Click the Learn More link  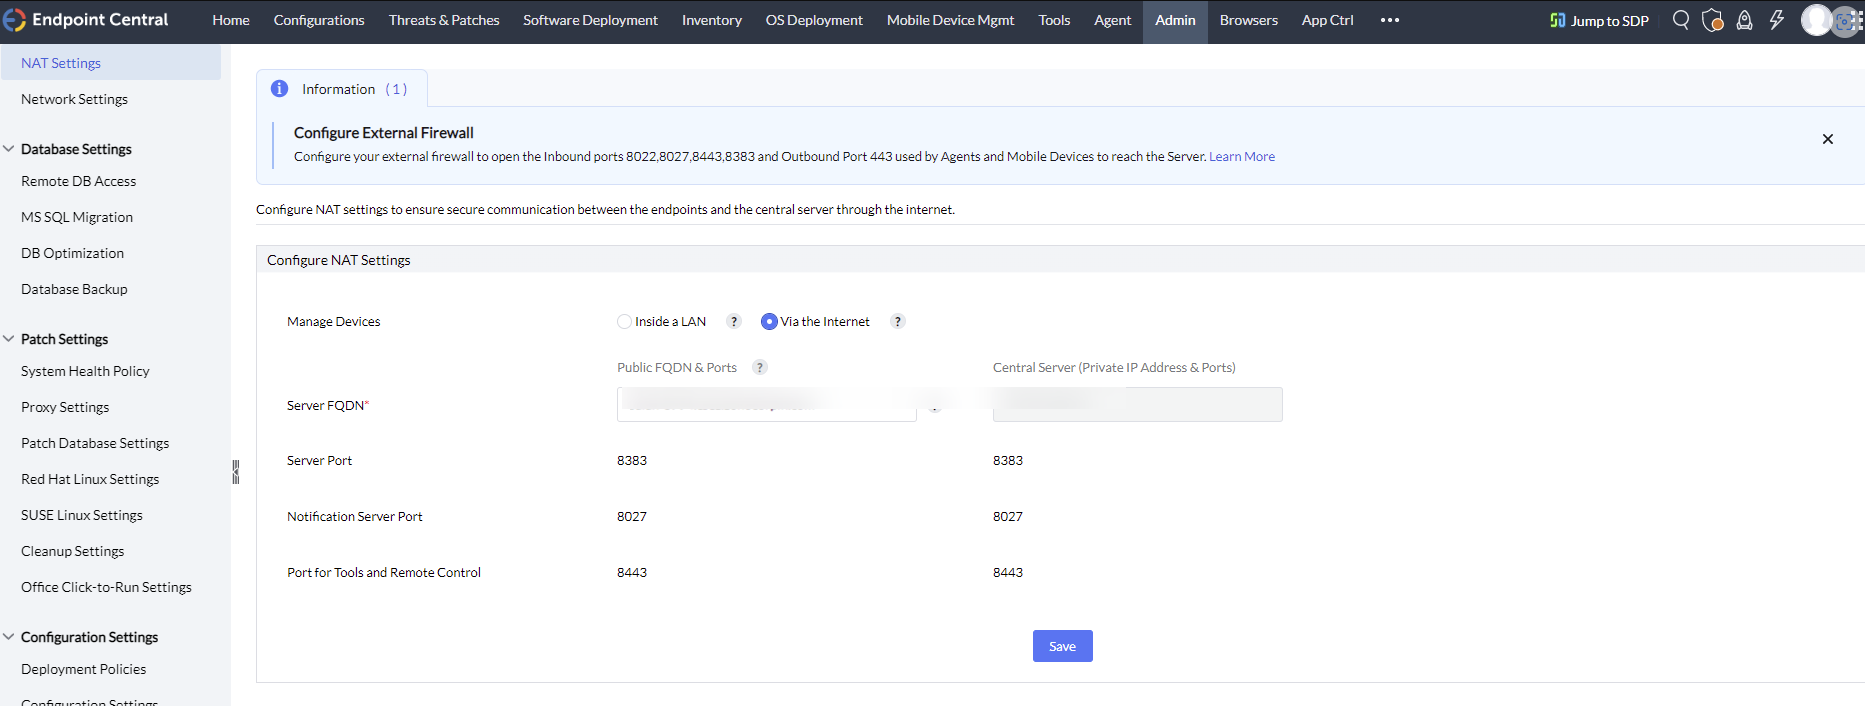[1242, 157]
